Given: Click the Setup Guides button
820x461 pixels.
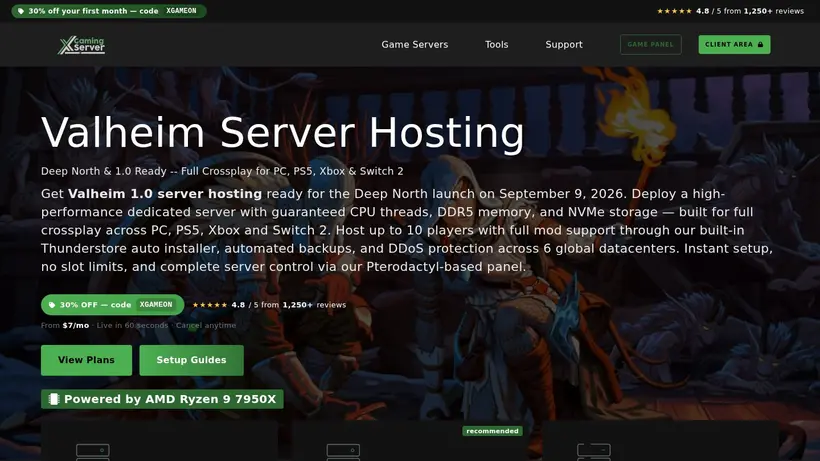Looking at the screenshot, I should point(191,360).
